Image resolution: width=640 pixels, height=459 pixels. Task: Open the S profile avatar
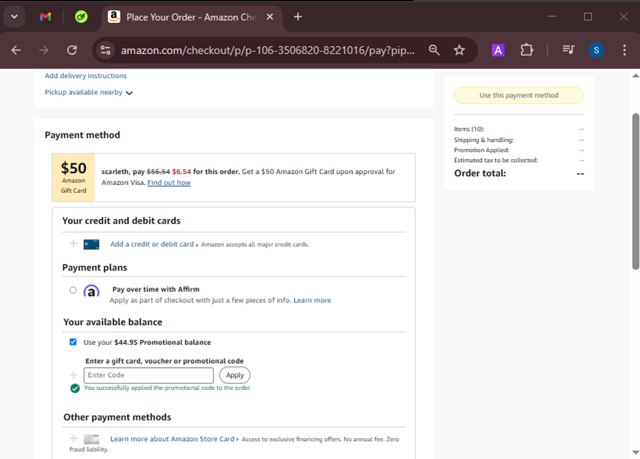coord(596,50)
